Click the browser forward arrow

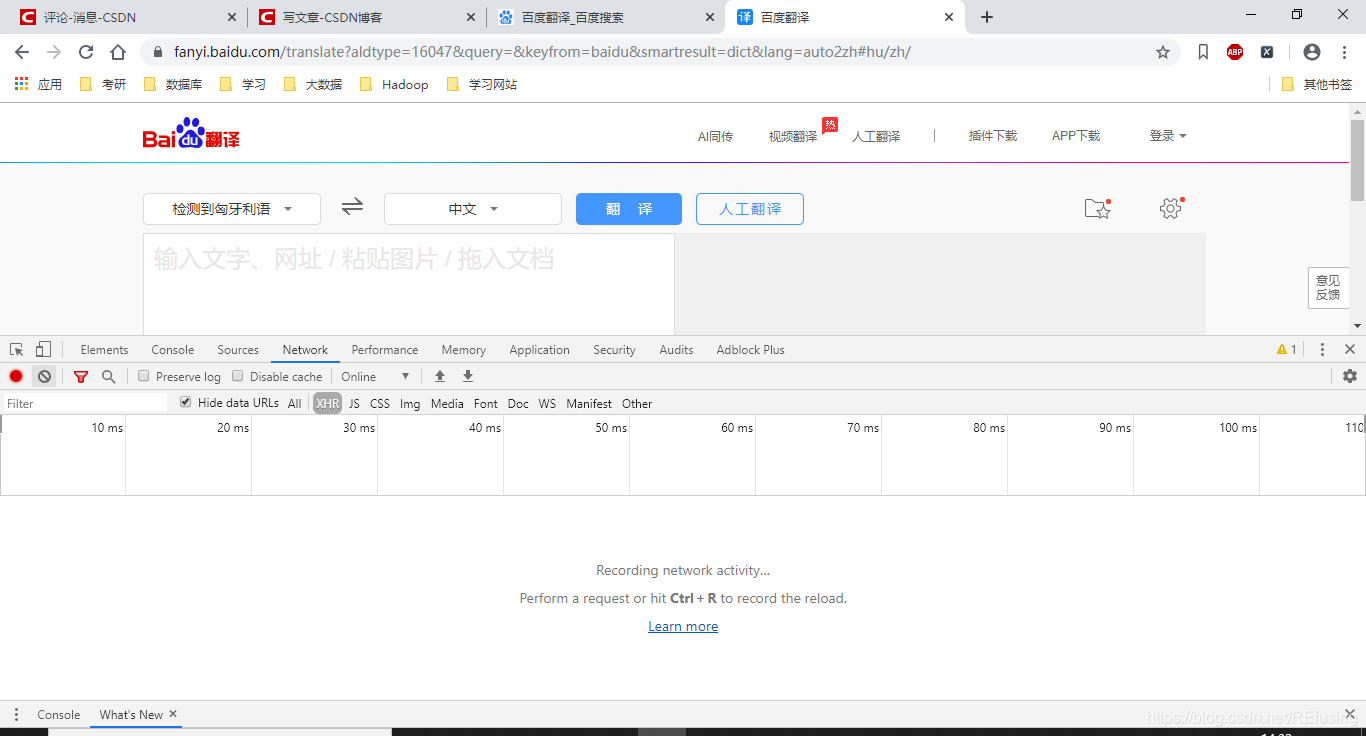[54, 52]
